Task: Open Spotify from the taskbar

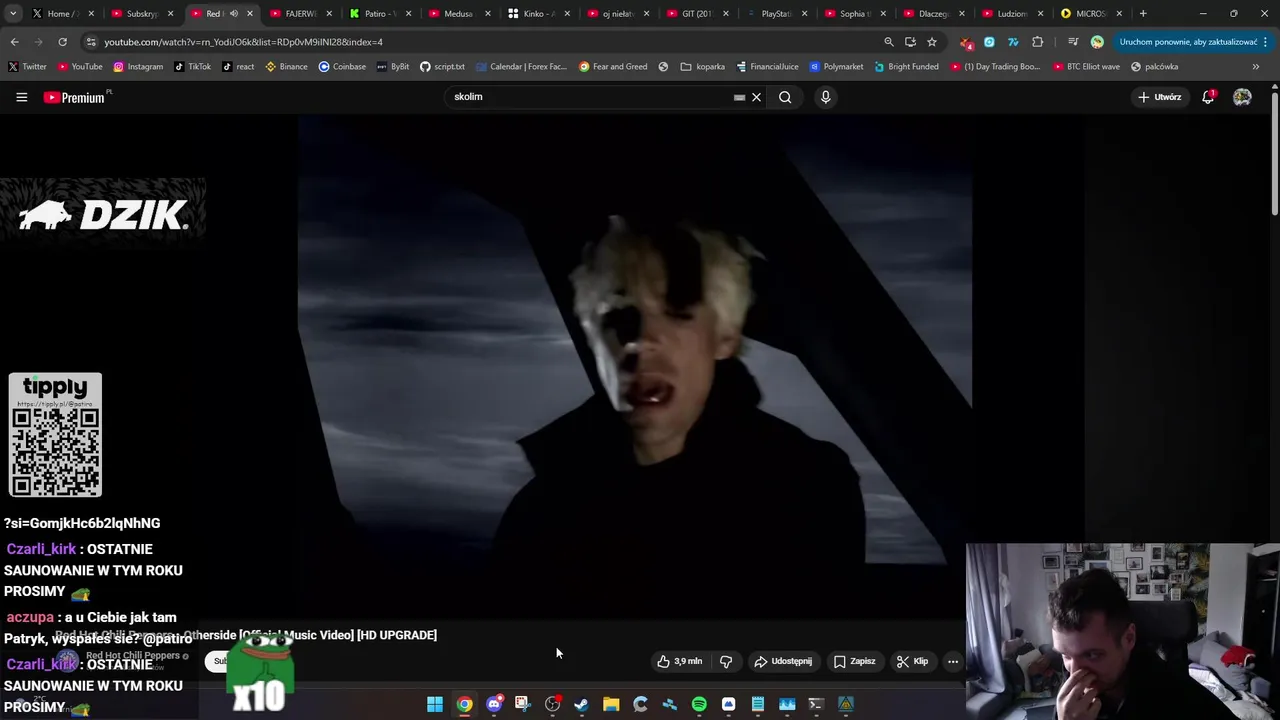Action: coord(699,705)
